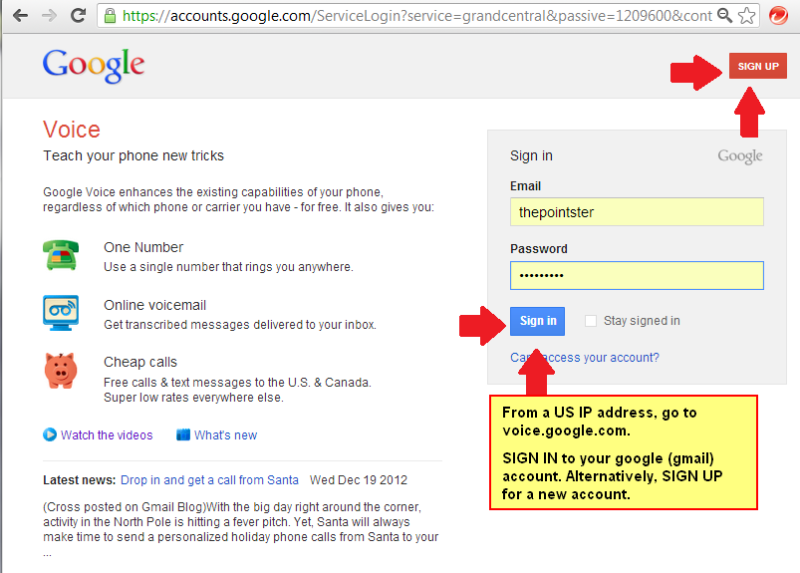Bookmark page with the star icon
Viewport: 800px width, 573px height.
[x=747, y=16]
